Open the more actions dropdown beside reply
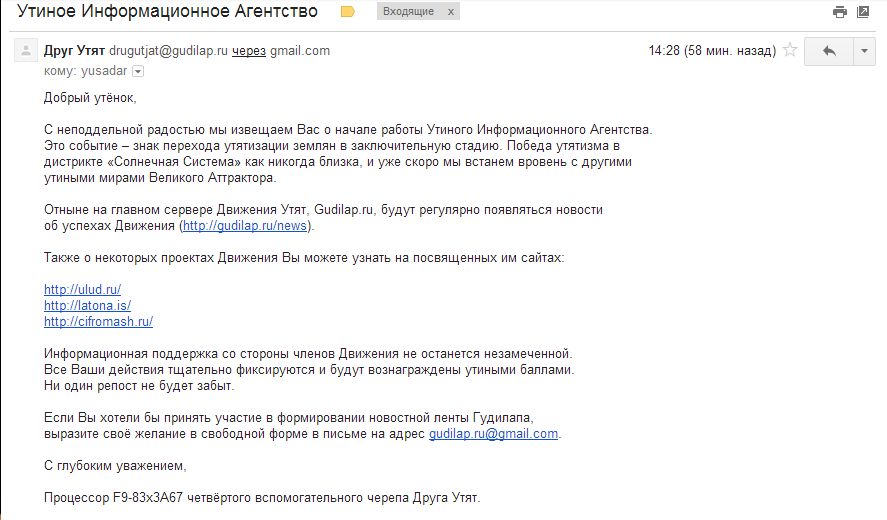Image resolution: width=887 pixels, height=520 pixels. click(863, 51)
